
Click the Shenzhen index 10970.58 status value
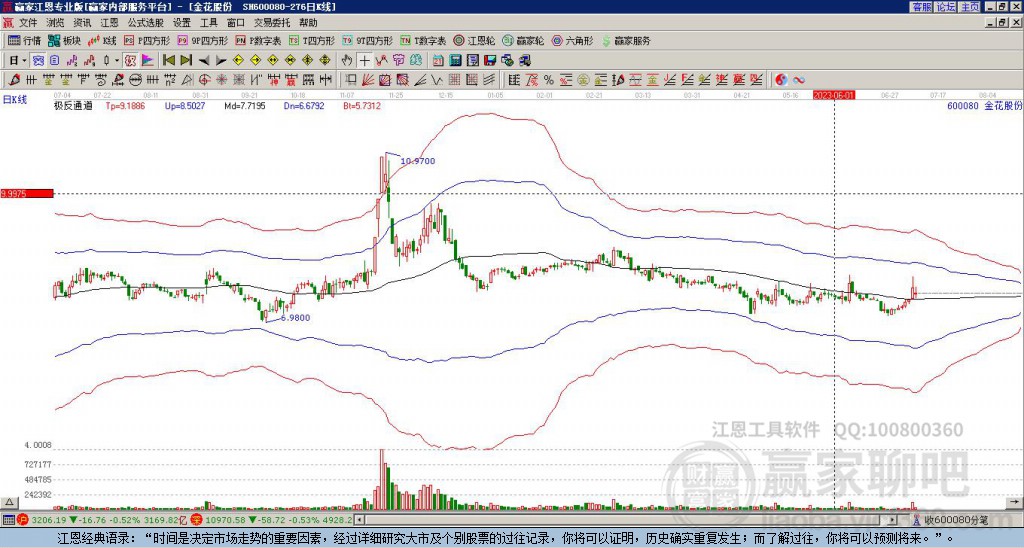pos(224,520)
